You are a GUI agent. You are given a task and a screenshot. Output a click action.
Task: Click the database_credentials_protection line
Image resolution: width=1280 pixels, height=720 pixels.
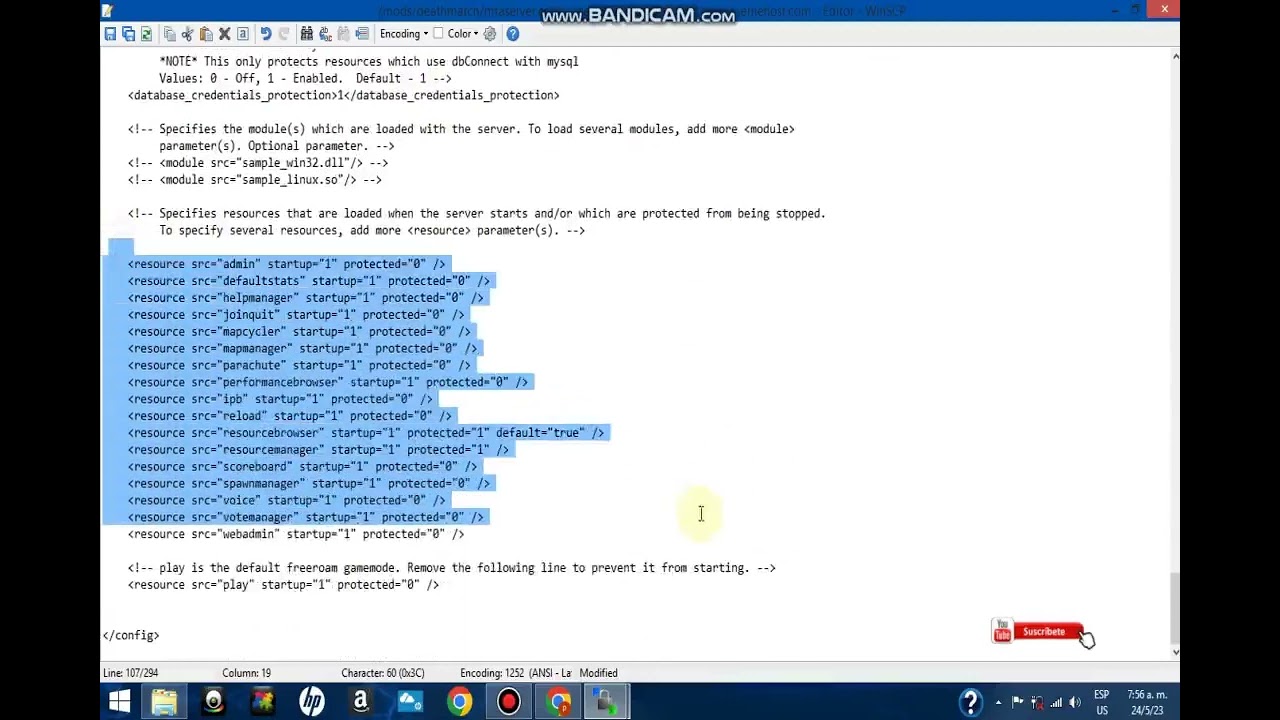[343, 95]
